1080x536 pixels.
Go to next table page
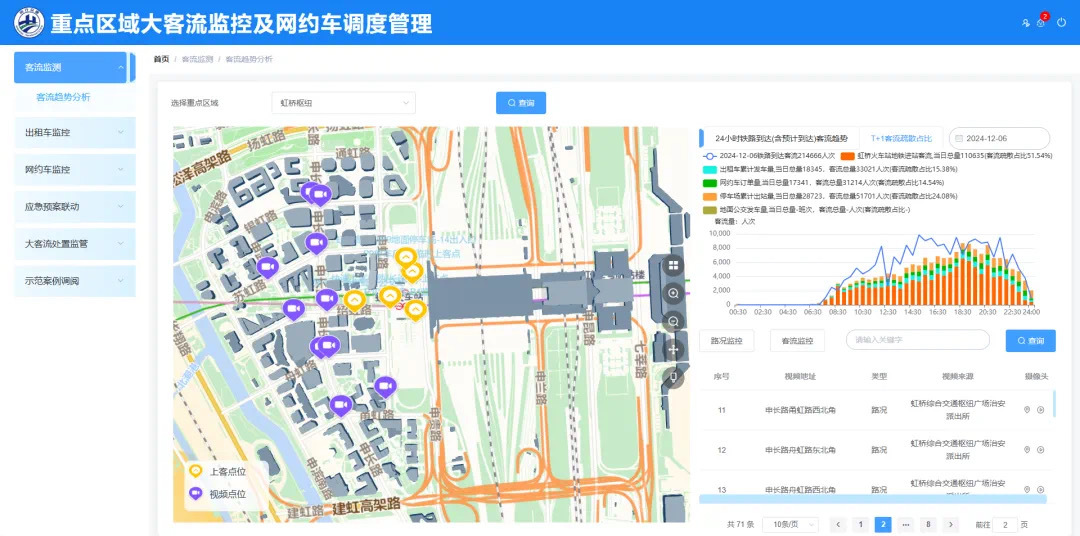[x=951, y=524]
